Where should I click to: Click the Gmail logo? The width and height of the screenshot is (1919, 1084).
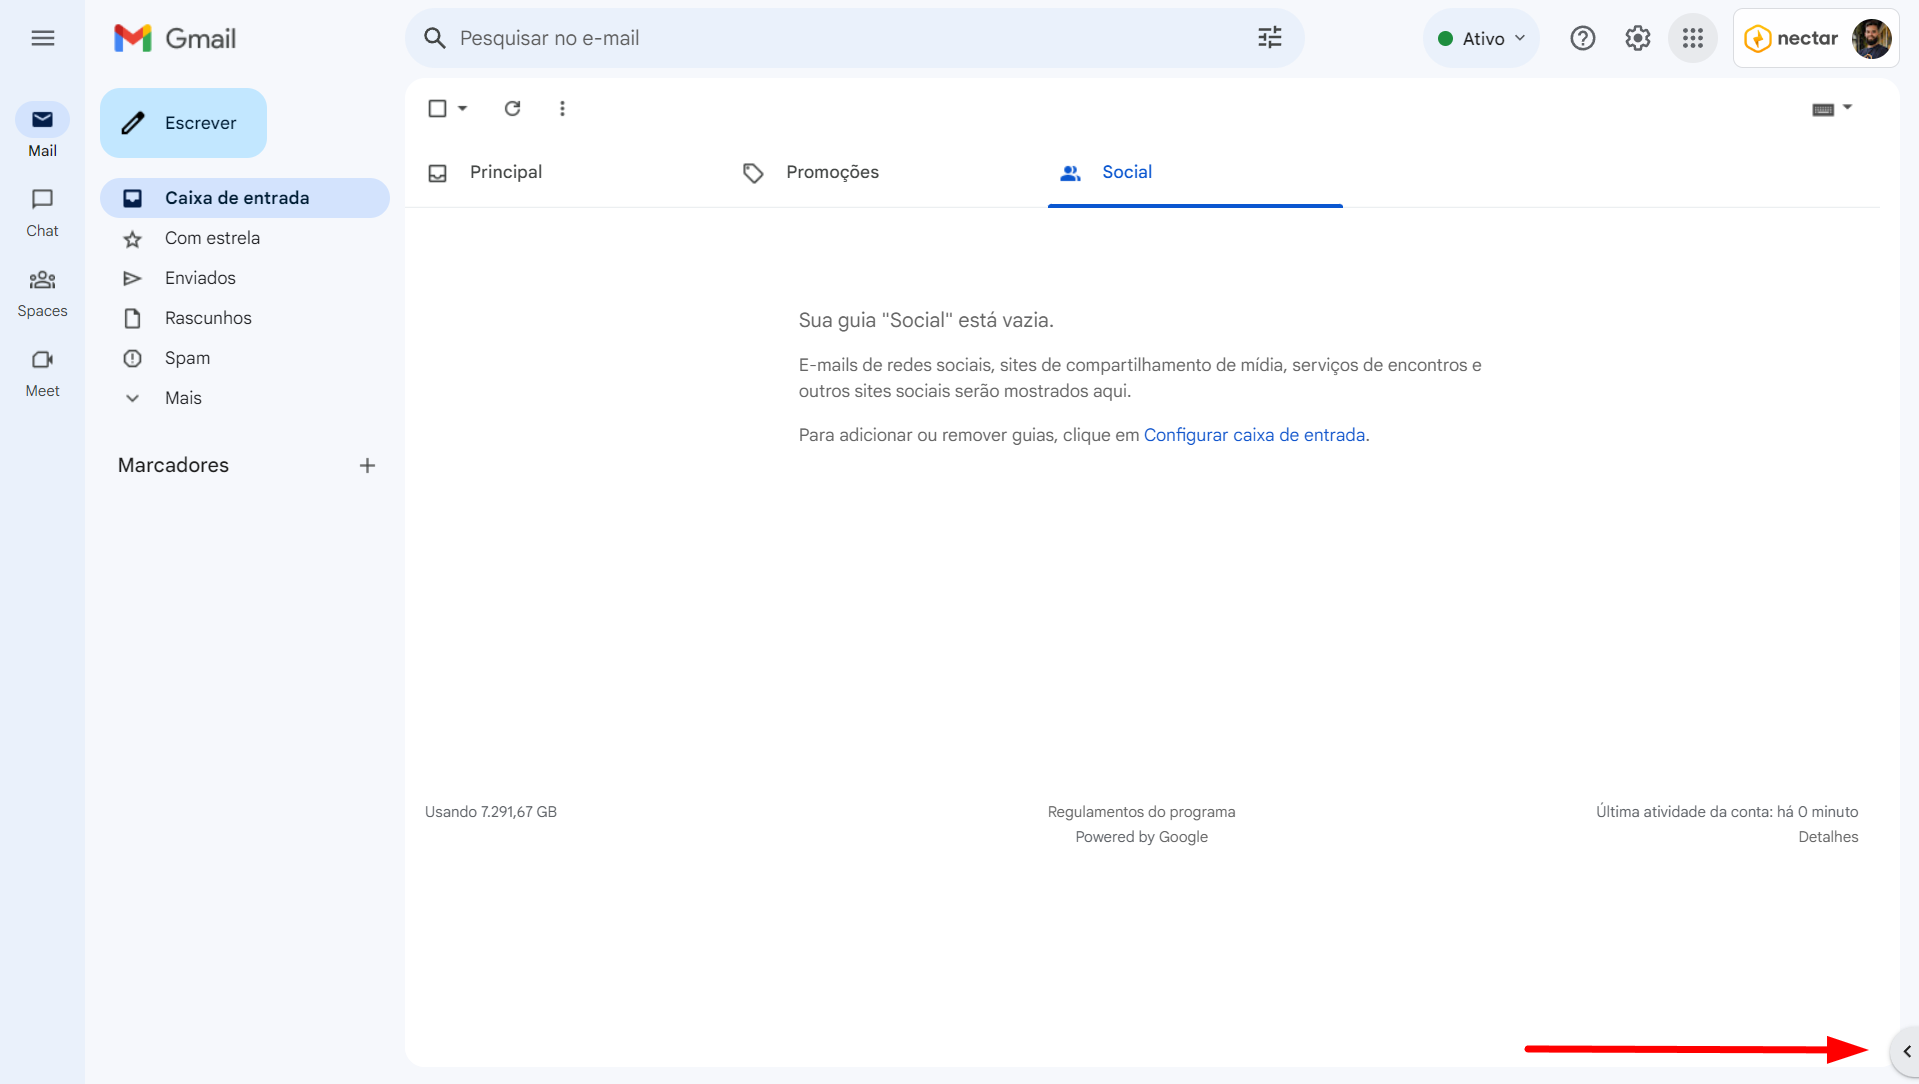coord(175,38)
